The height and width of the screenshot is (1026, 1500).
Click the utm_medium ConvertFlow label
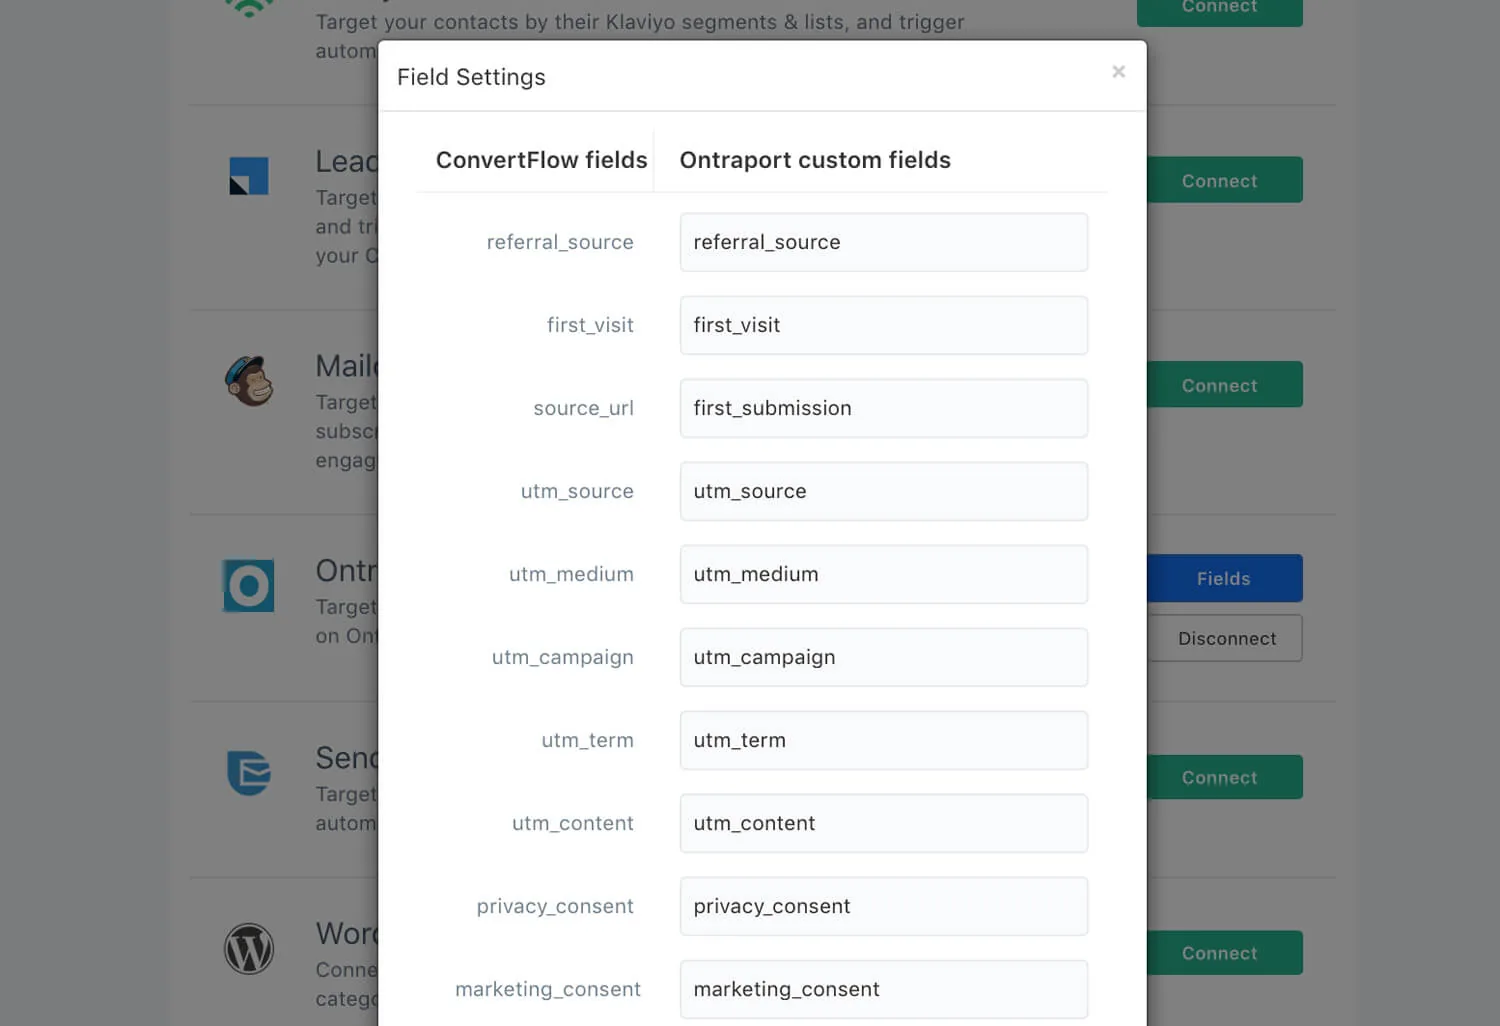pos(571,574)
